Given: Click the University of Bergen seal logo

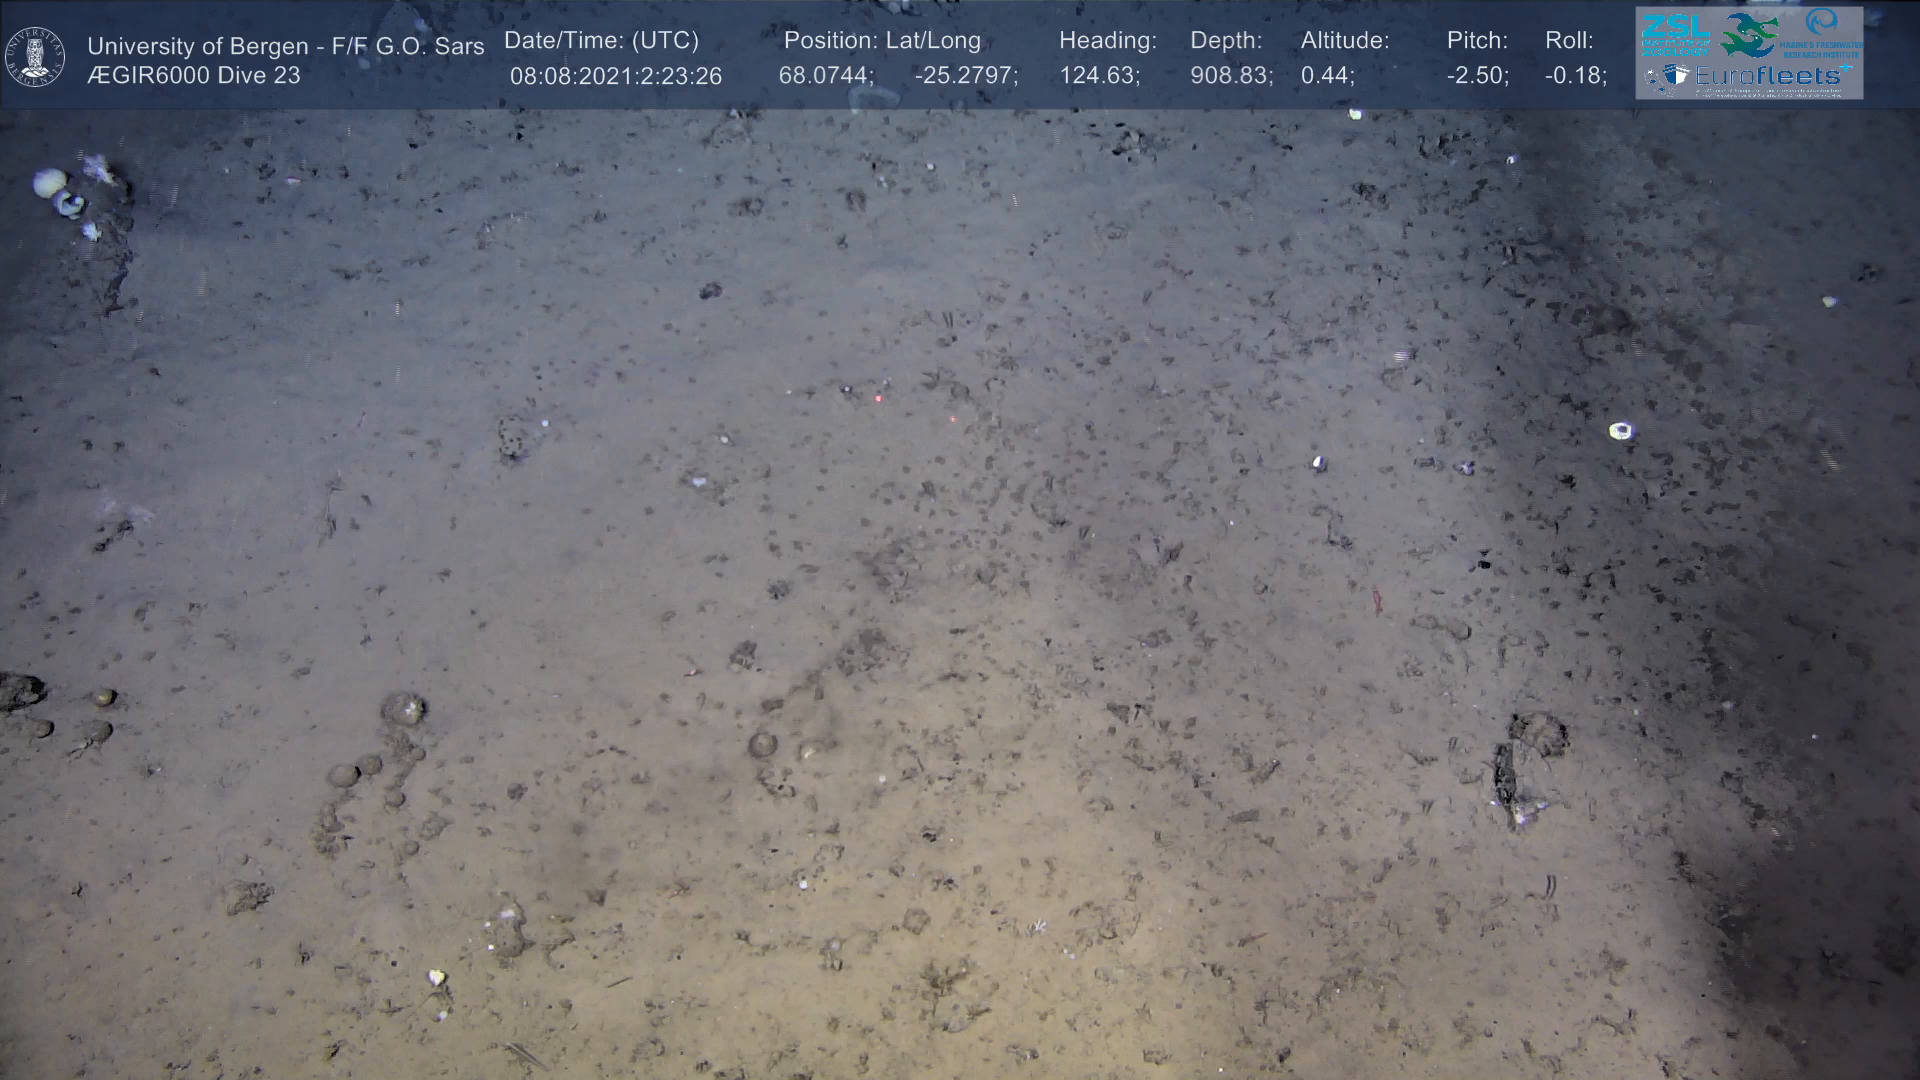Looking at the screenshot, I should 35,56.
